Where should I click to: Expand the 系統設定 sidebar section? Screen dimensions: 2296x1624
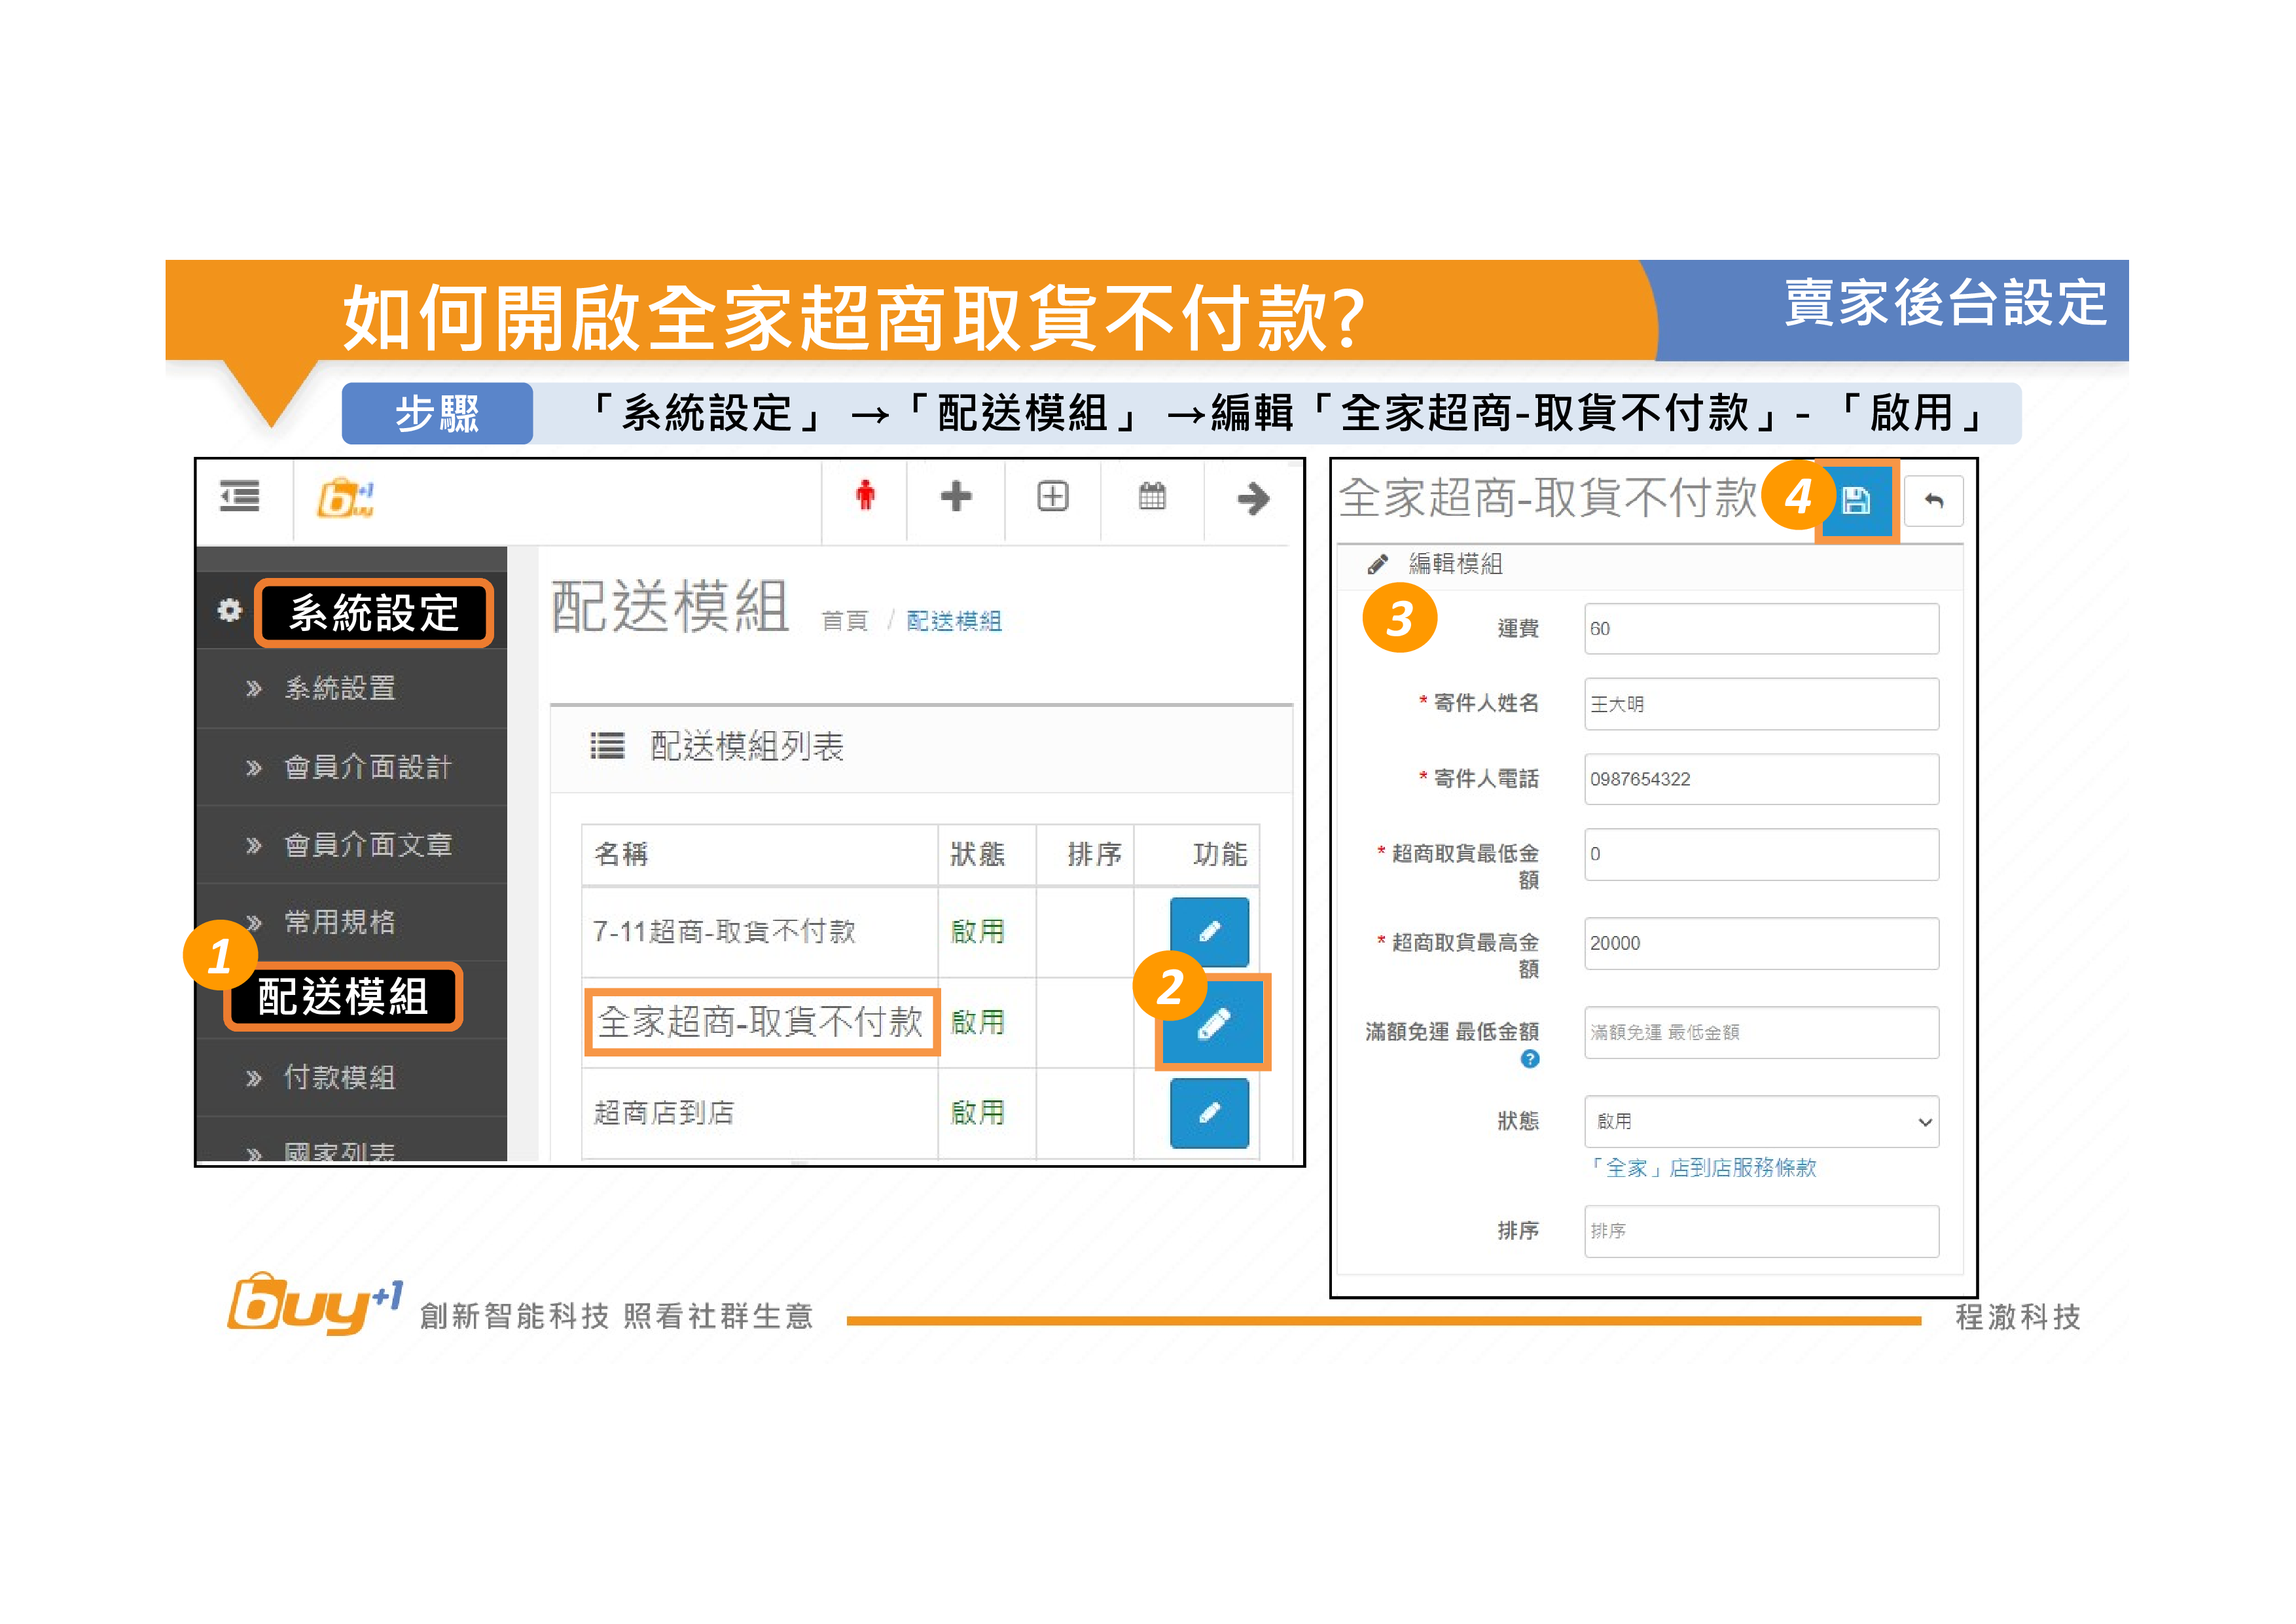(373, 613)
